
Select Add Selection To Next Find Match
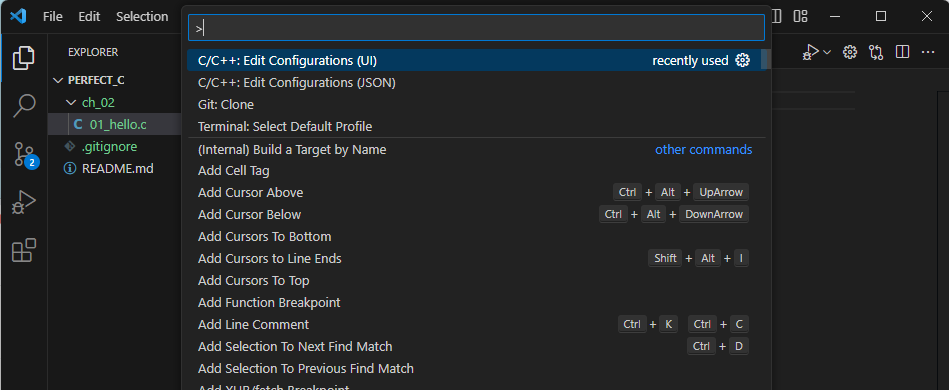(476, 346)
